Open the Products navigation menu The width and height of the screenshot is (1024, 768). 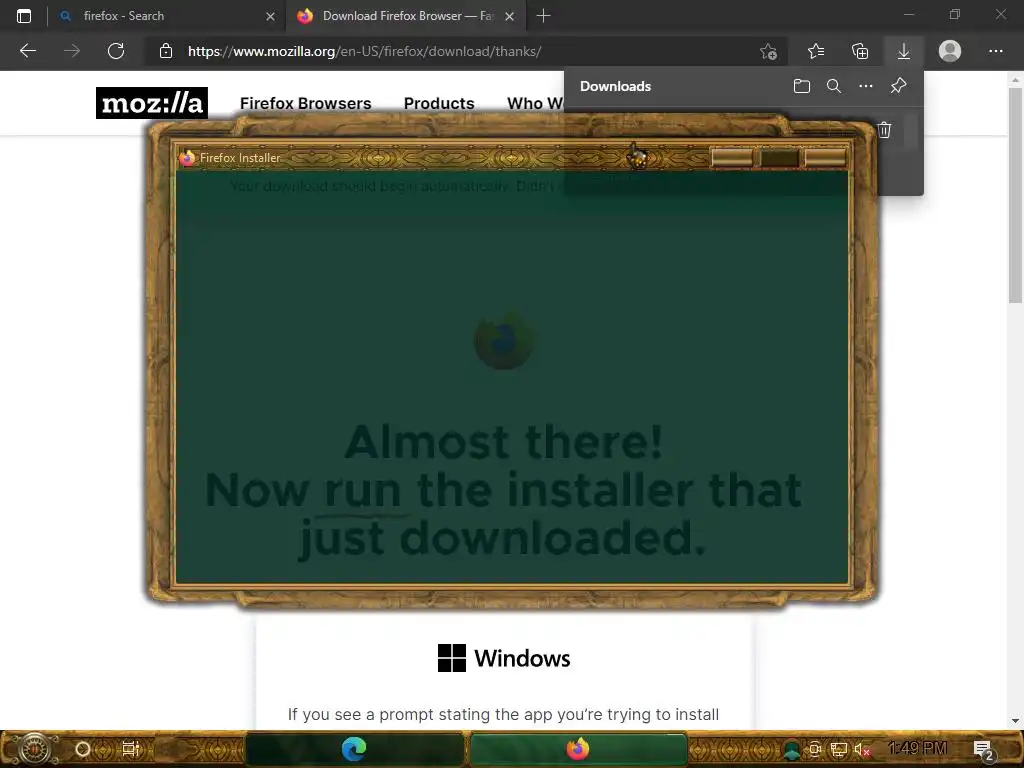click(x=439, y=103)
